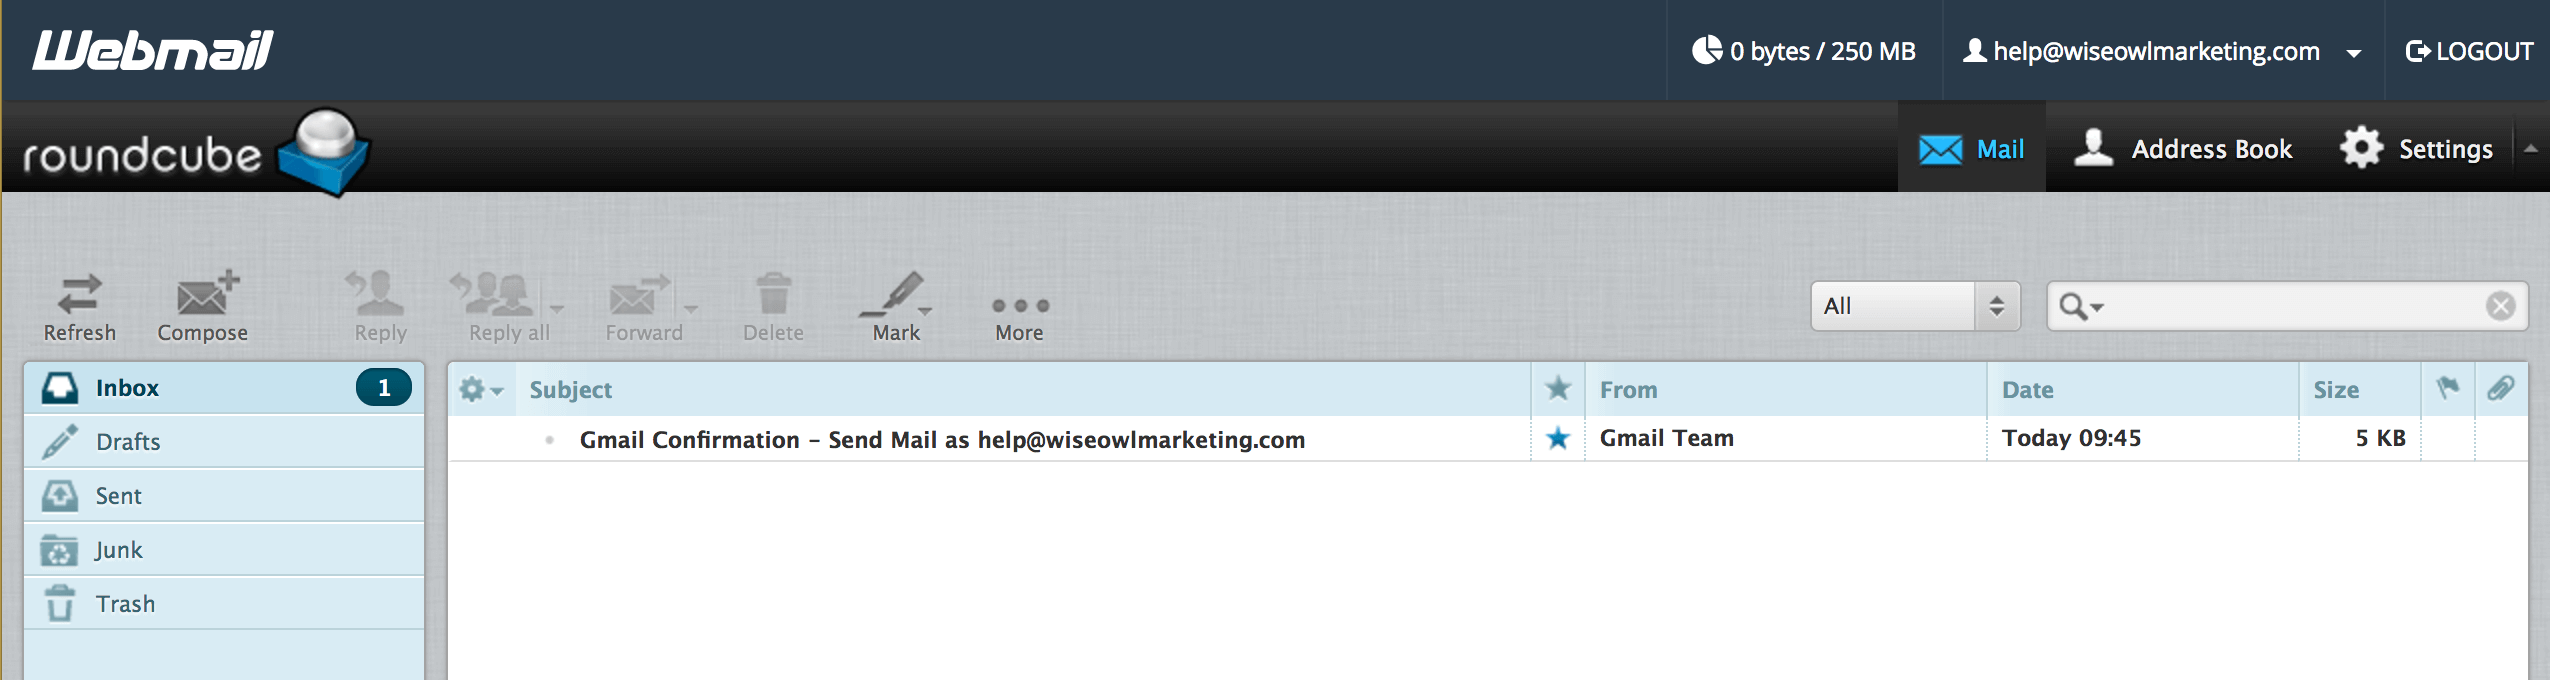Toggle the star on Gmail Confirmation message
Screen dimensions: 2550x680
[1558, 438]
